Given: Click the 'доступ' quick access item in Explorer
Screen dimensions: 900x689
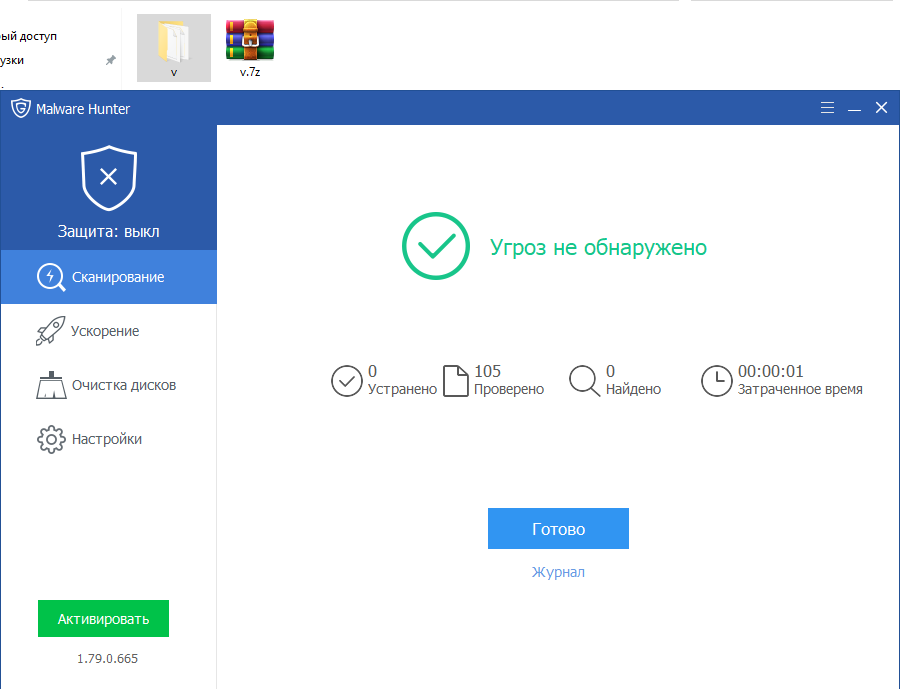Looking at the screenshot, I should pyautogui.click(x=28, y=36).
